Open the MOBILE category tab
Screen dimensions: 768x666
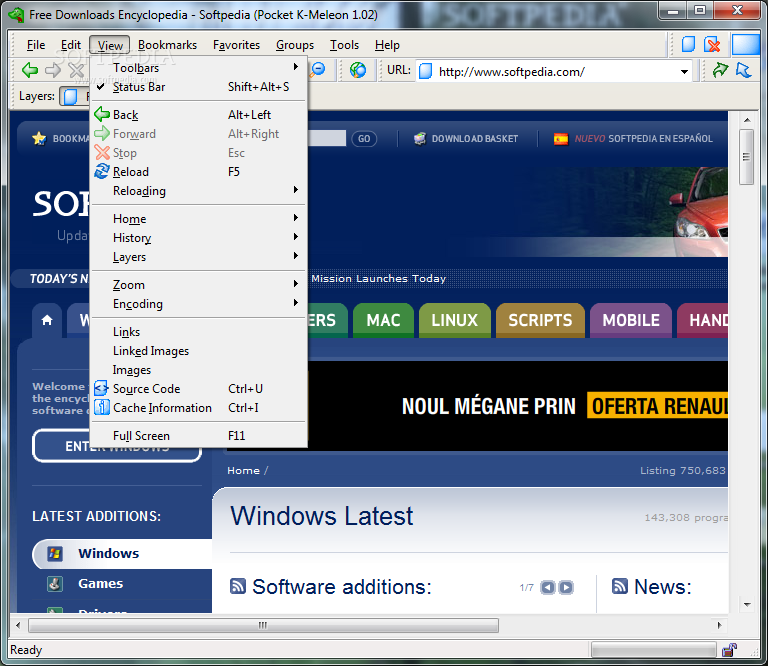coord(631,320)
